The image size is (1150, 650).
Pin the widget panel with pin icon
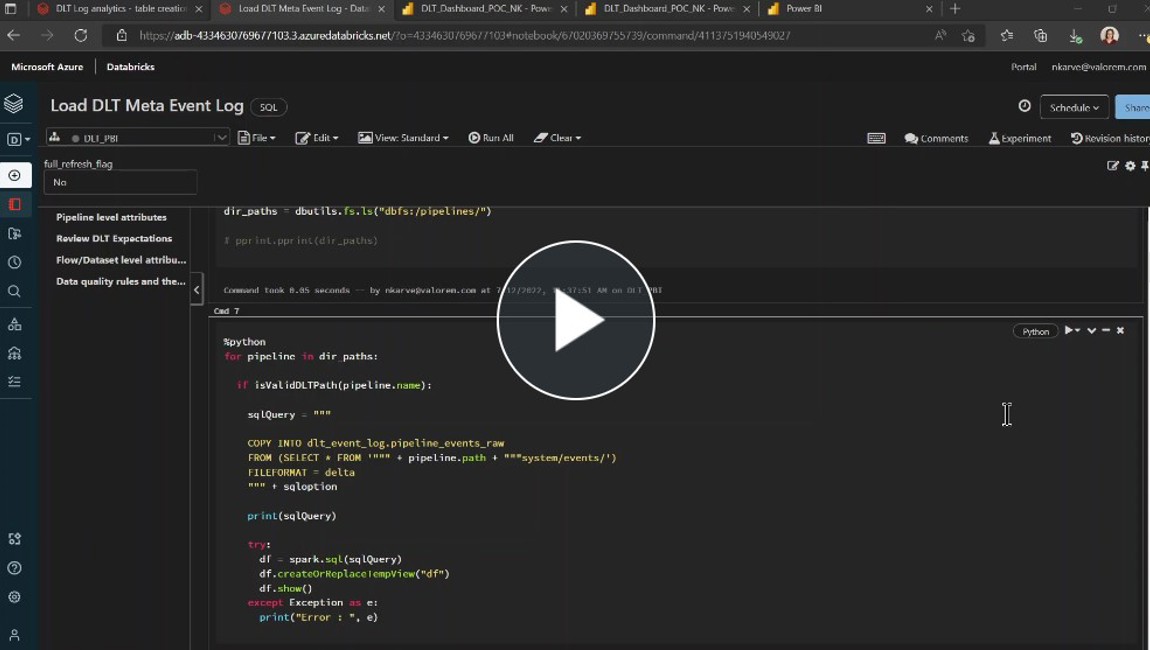(x=1144, y=166)
